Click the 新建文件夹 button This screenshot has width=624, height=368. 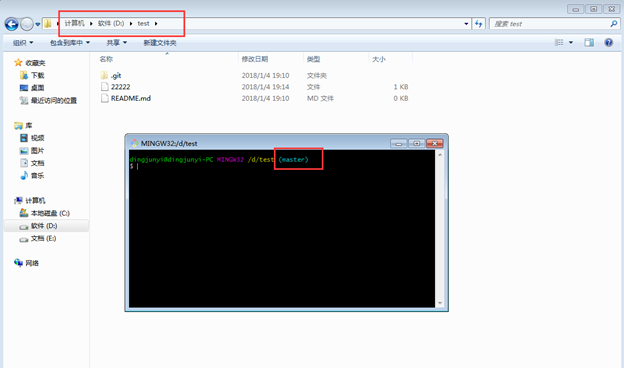[x=160, y=43]
